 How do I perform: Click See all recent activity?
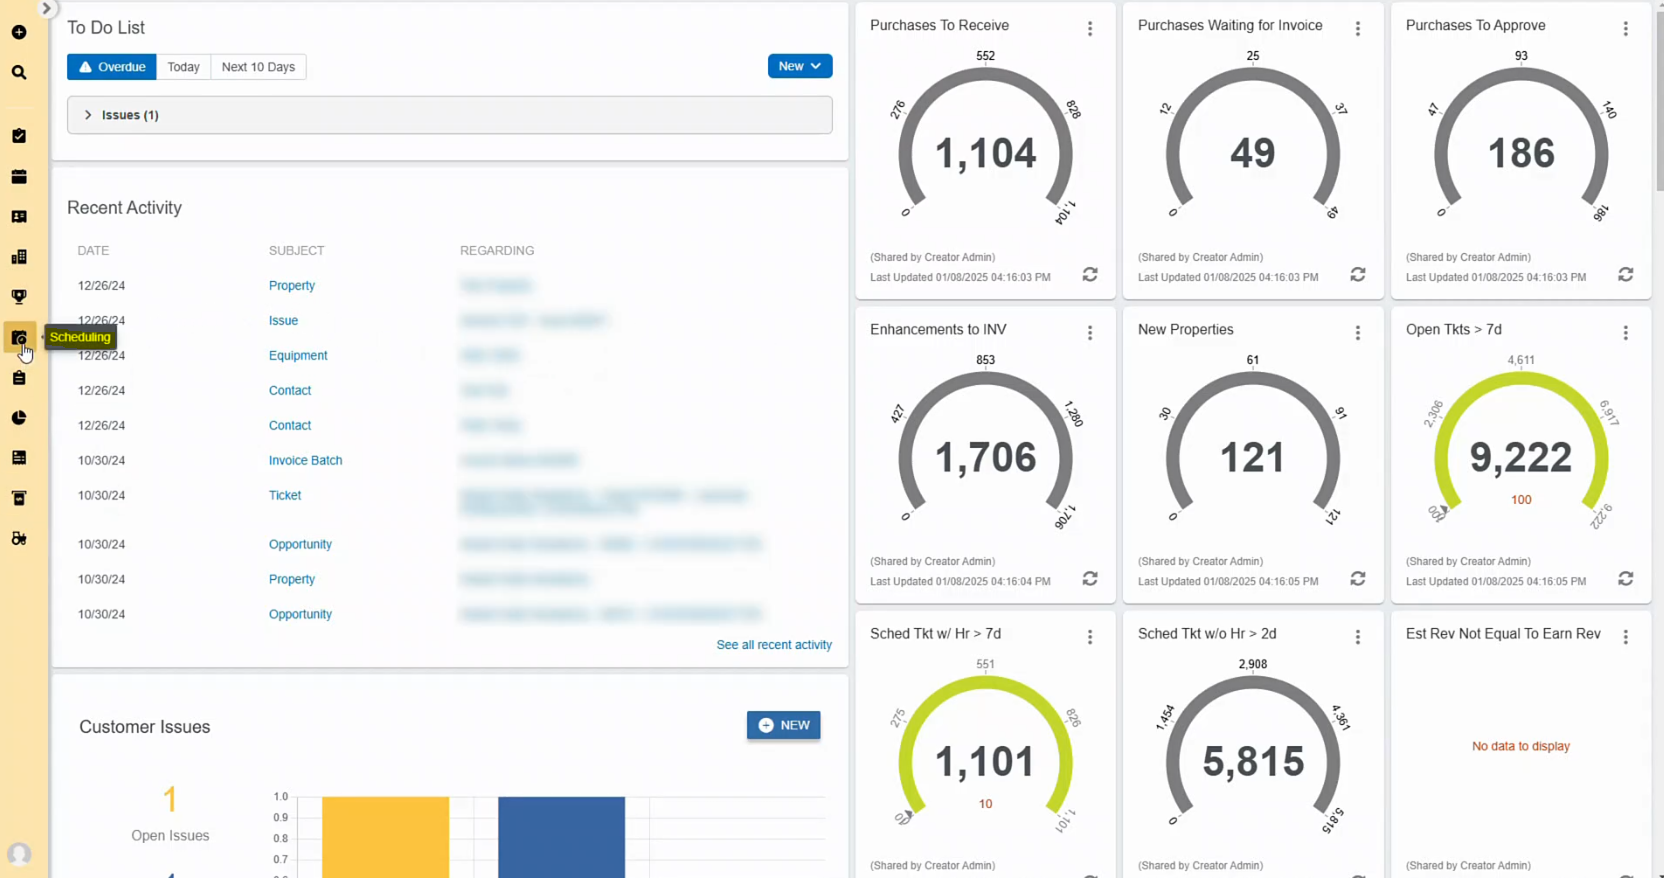point(774,645)
